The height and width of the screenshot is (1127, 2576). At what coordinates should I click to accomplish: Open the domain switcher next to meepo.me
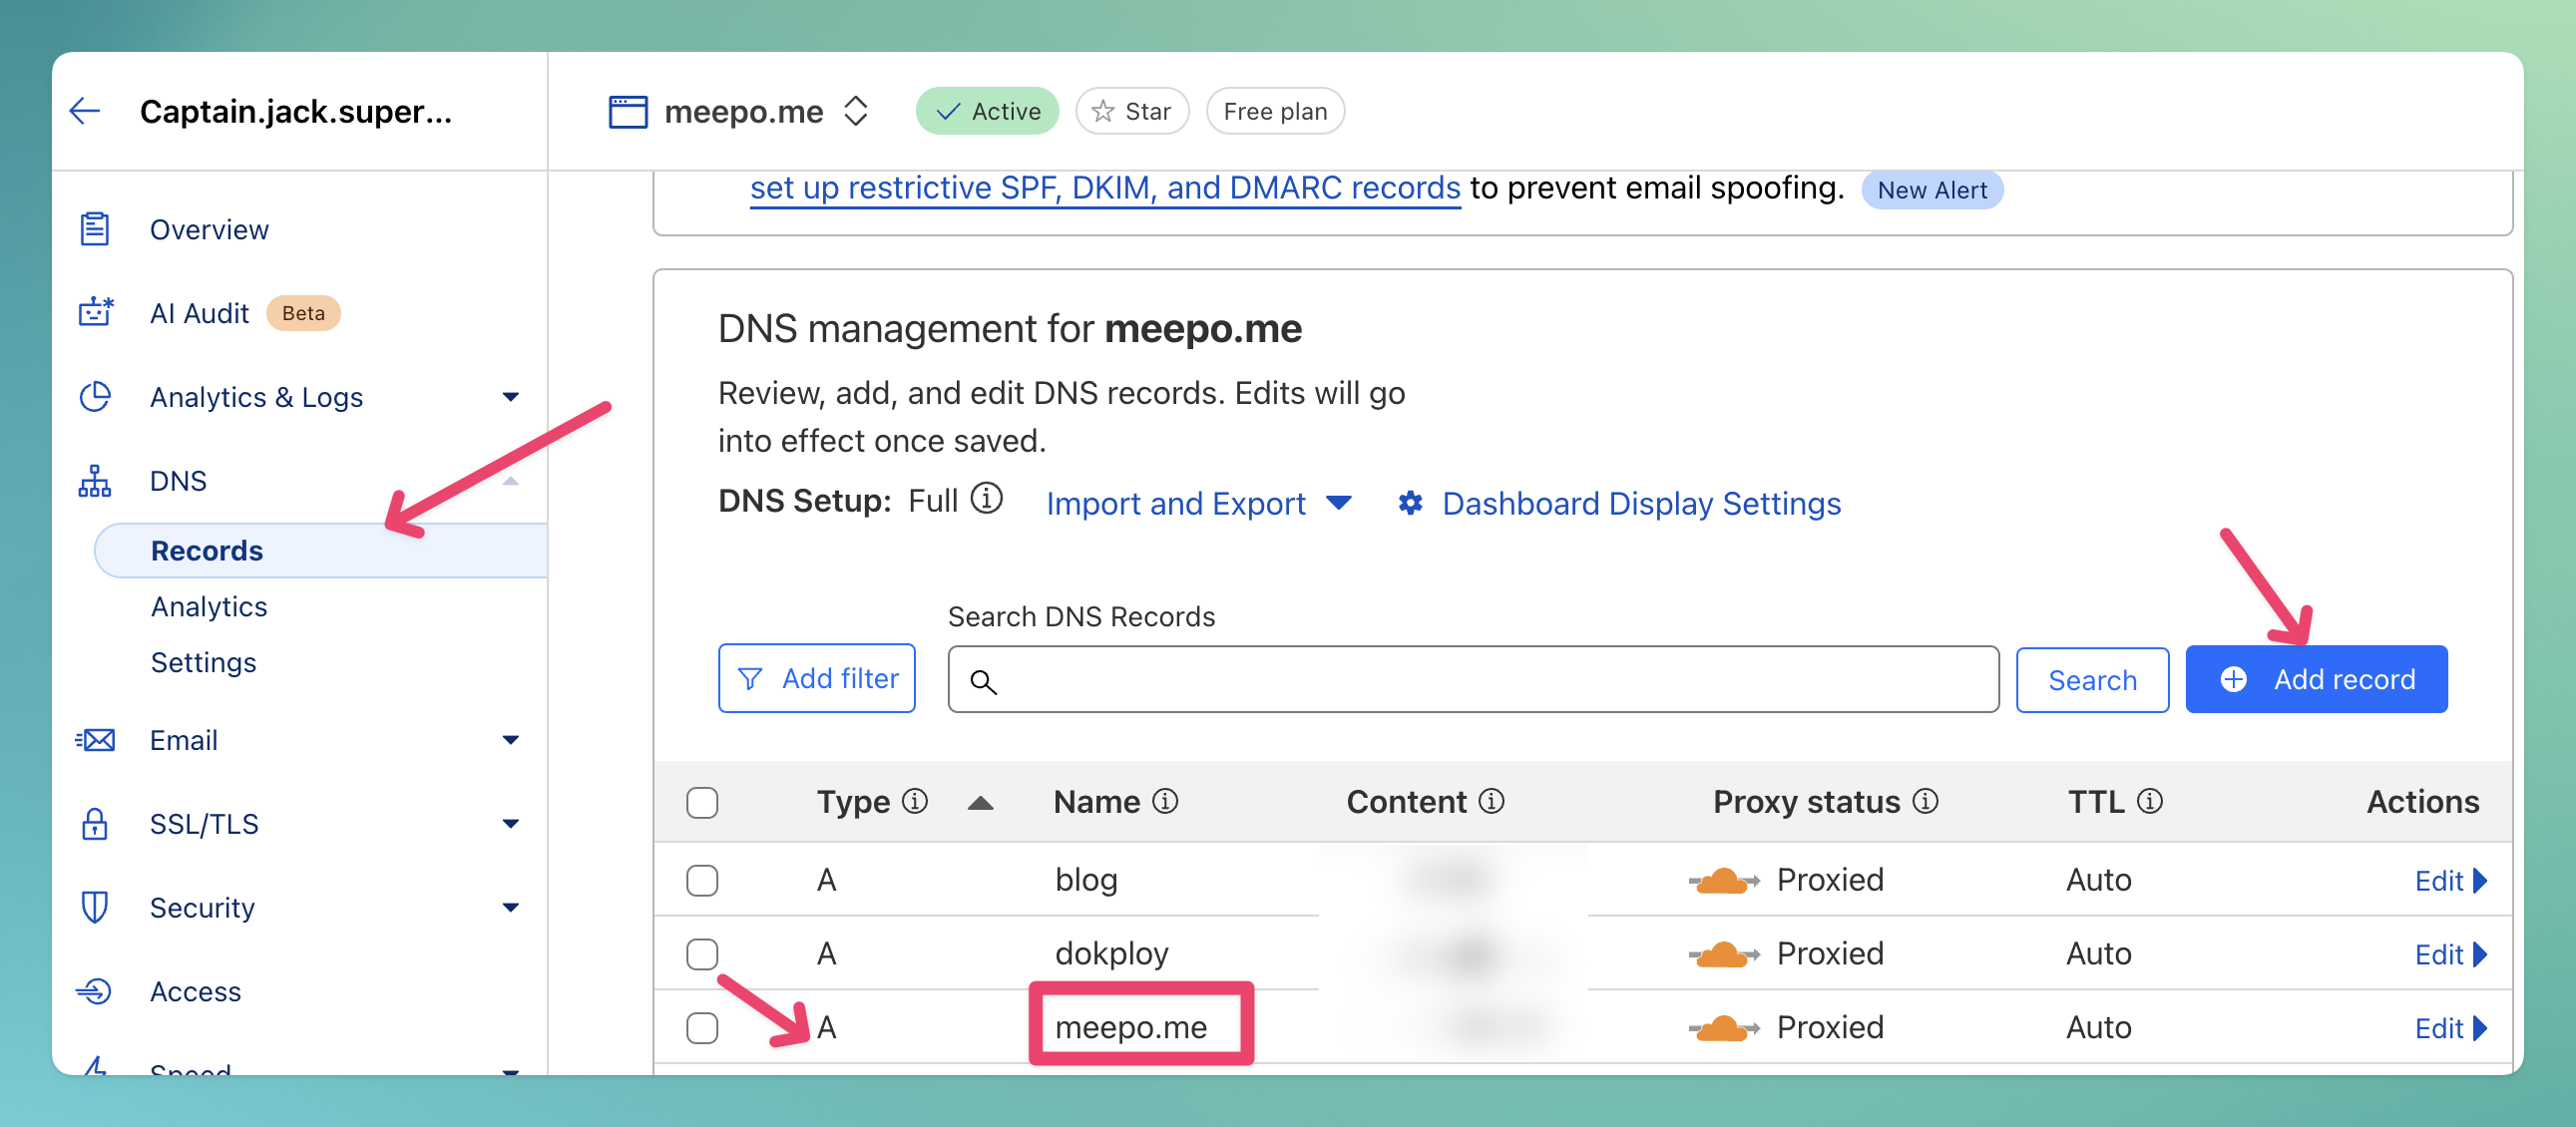(855, 111)
